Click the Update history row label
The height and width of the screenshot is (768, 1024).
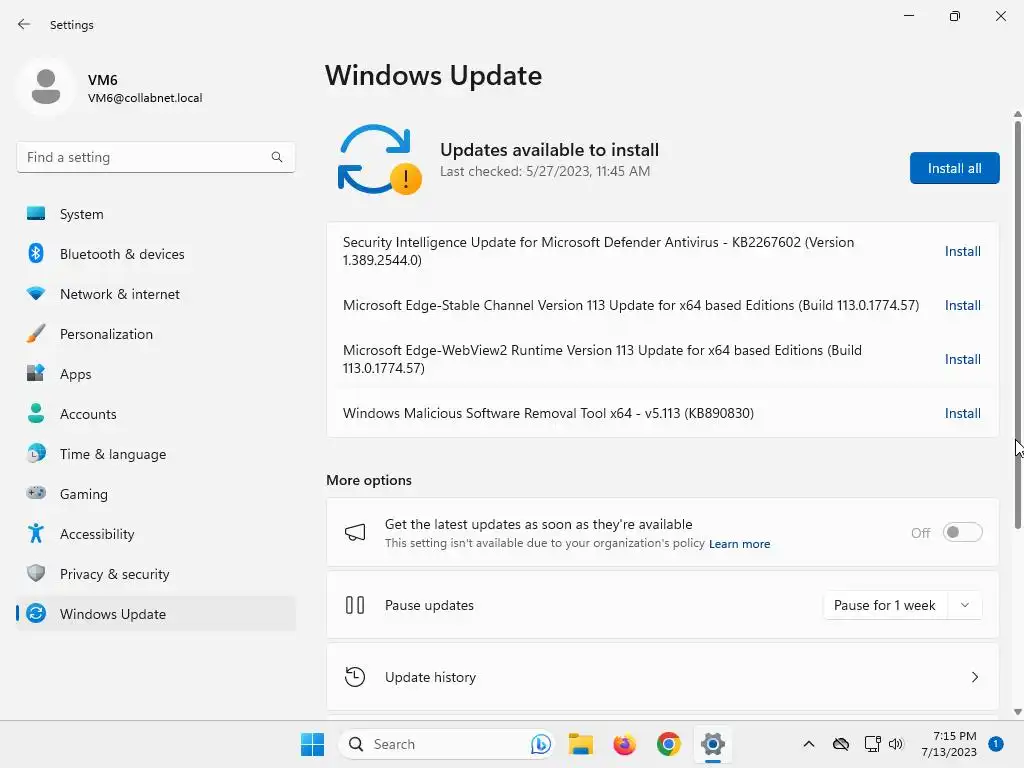(x=430, y=677)
